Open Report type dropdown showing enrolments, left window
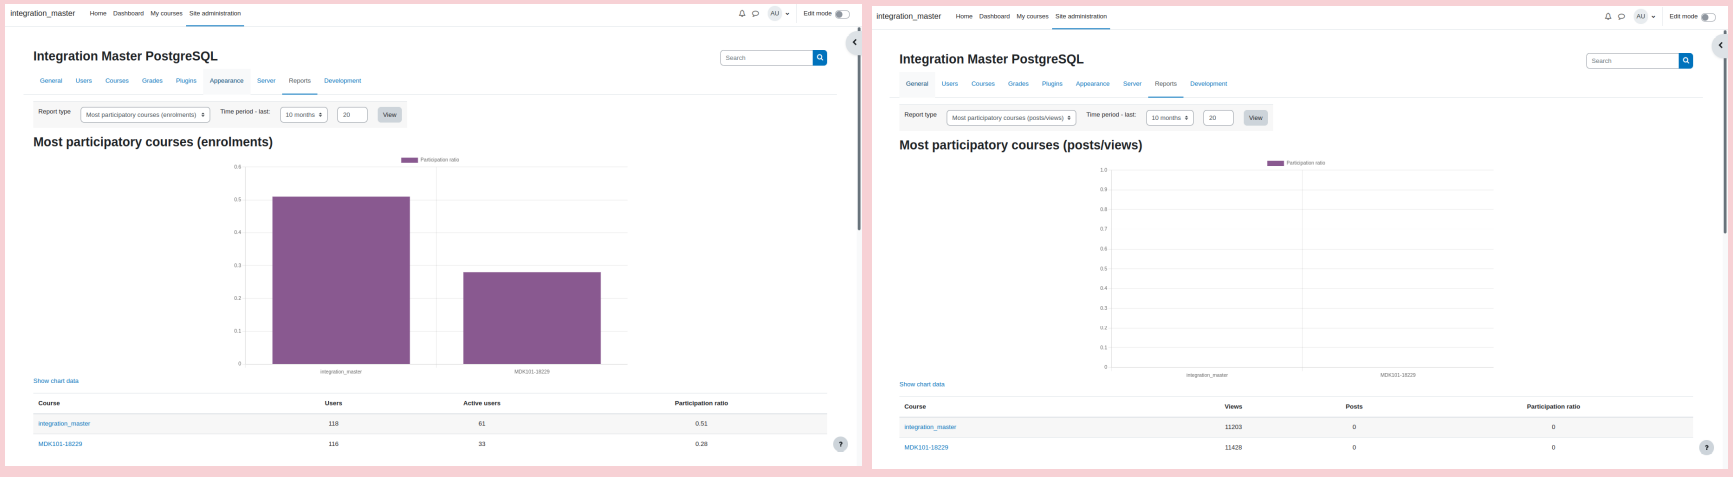 (x=145, y=115)
